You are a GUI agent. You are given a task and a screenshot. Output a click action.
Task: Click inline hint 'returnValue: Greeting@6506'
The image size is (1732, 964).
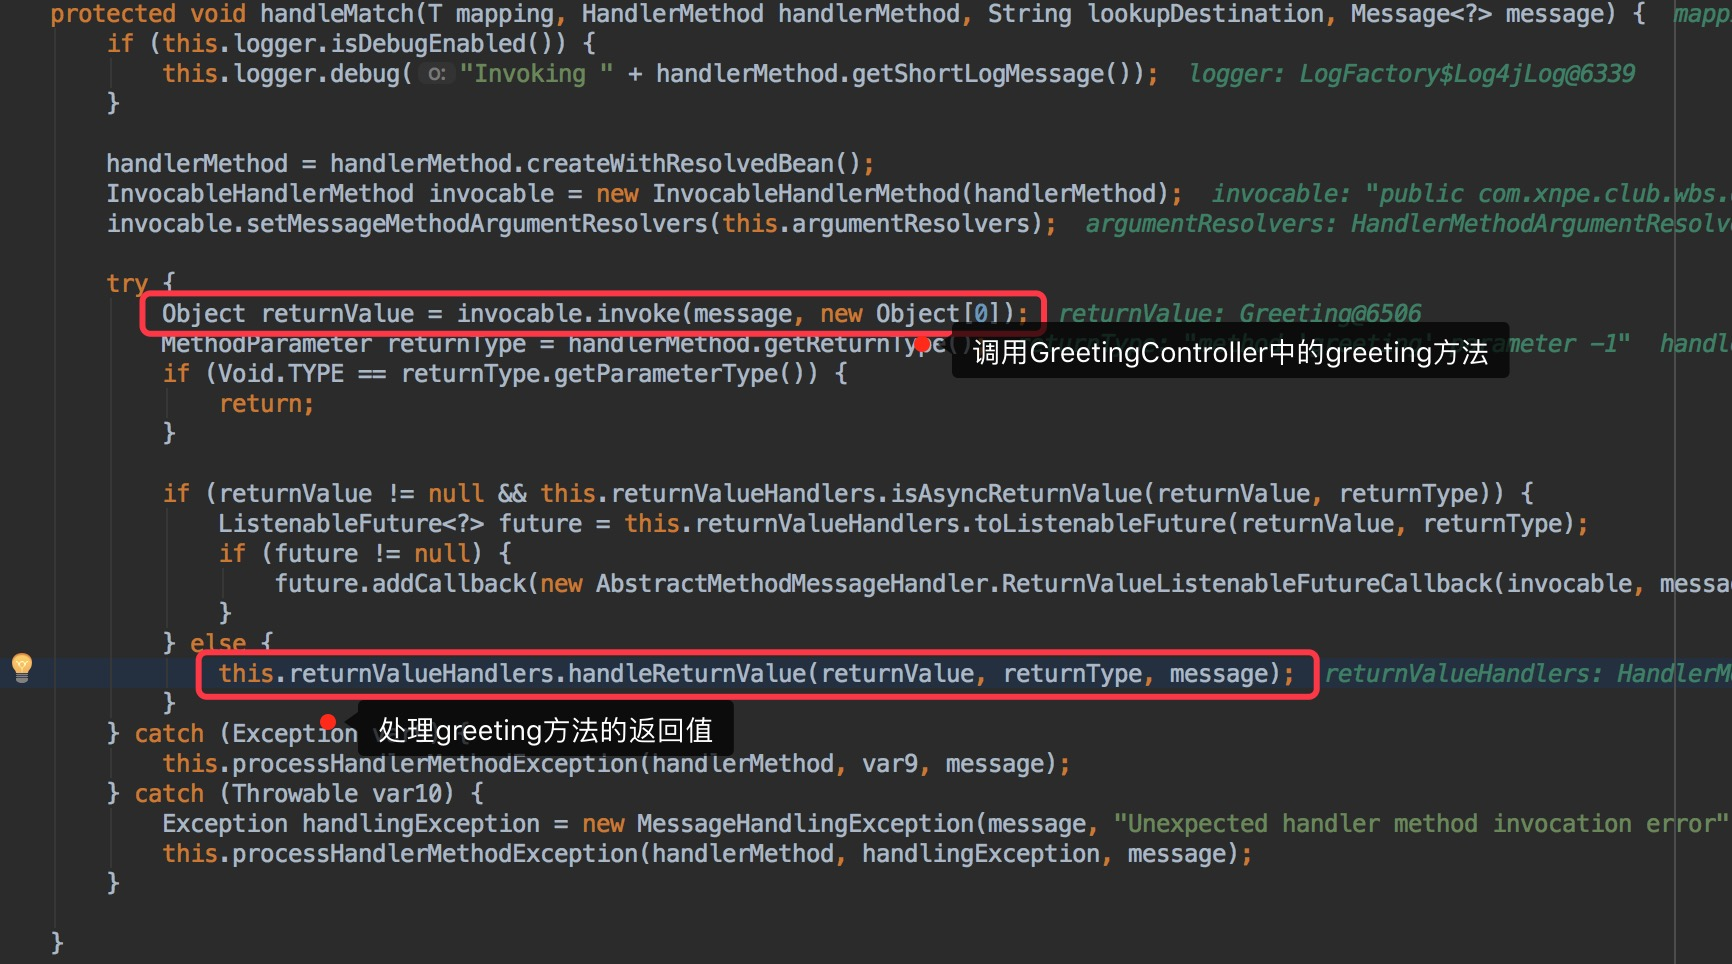click(x=1240, y=314)
